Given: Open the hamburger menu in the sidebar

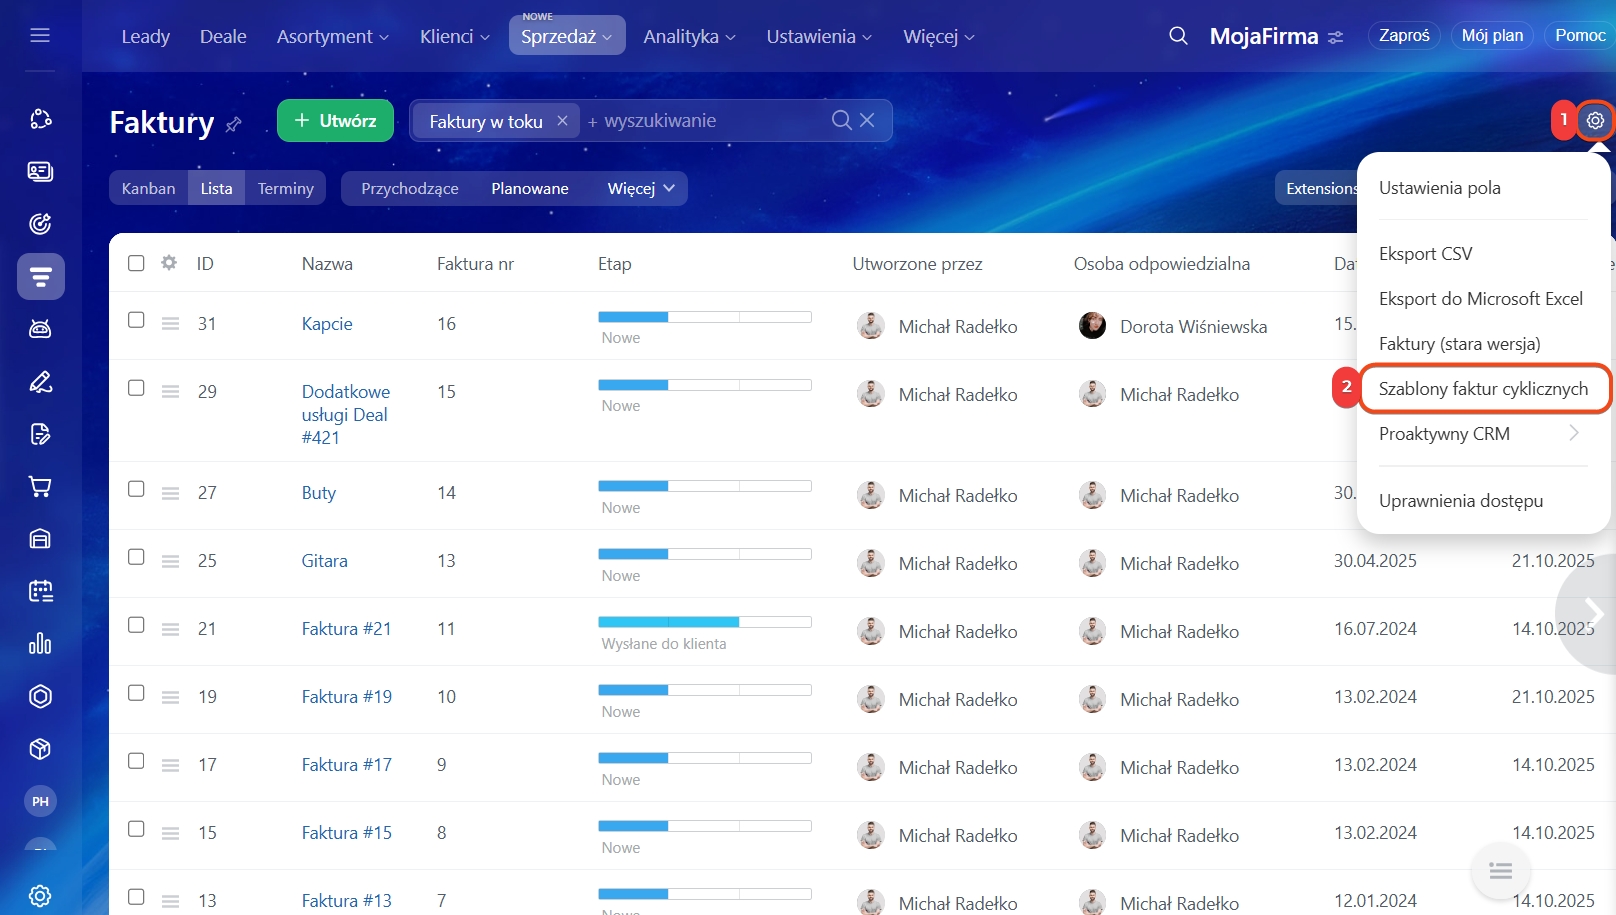Looking at the screenshot, I should (40, 36).
